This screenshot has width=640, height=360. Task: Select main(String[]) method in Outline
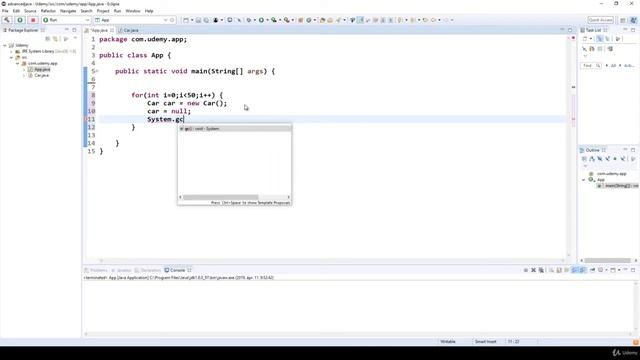[617, 186]
